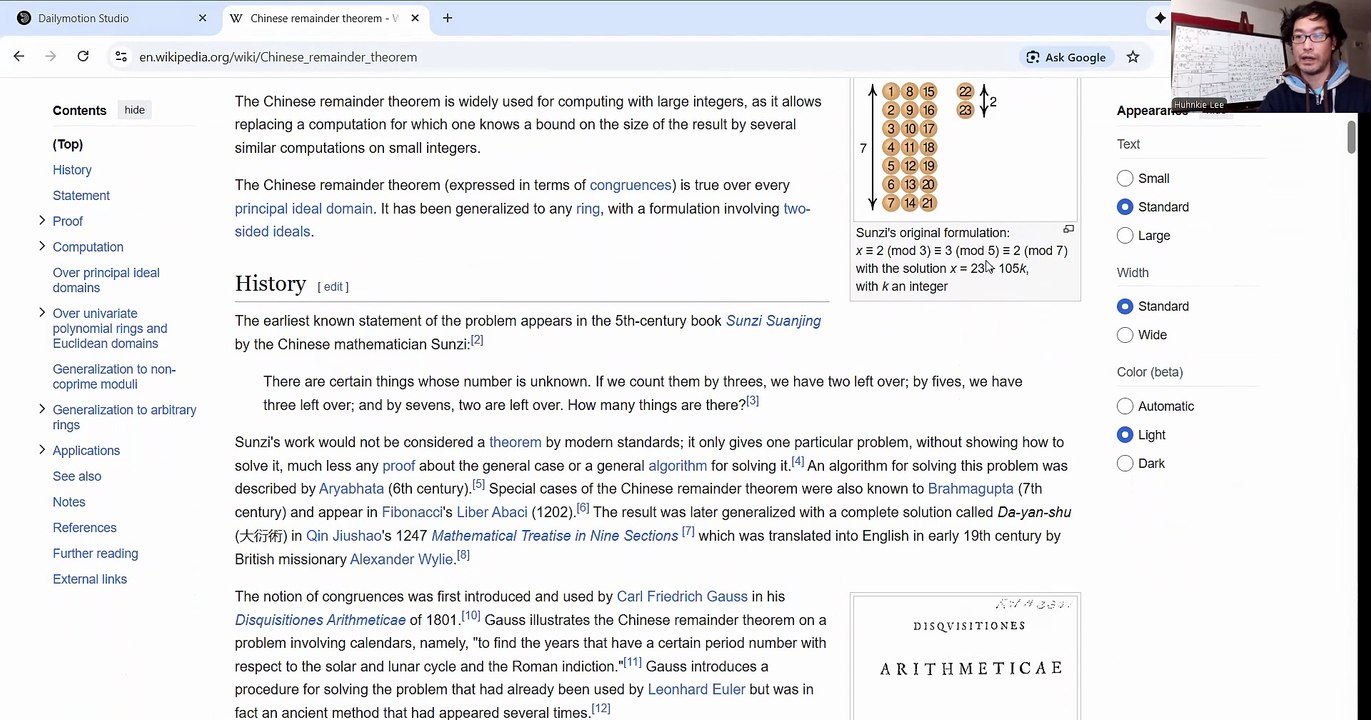Open the algorithm link
Screen dimensions: 1371x720
tap(677, 466)
